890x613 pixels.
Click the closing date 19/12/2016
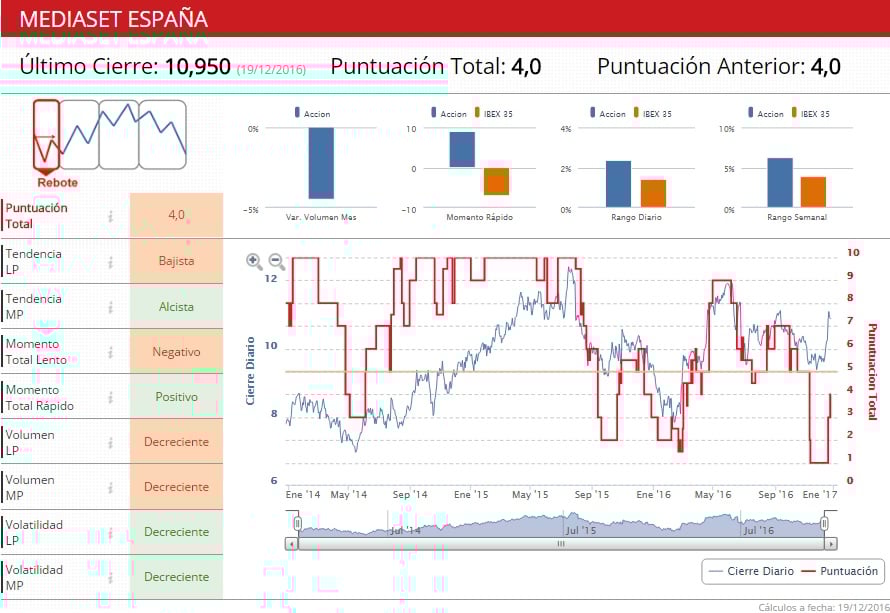(271, 70)
